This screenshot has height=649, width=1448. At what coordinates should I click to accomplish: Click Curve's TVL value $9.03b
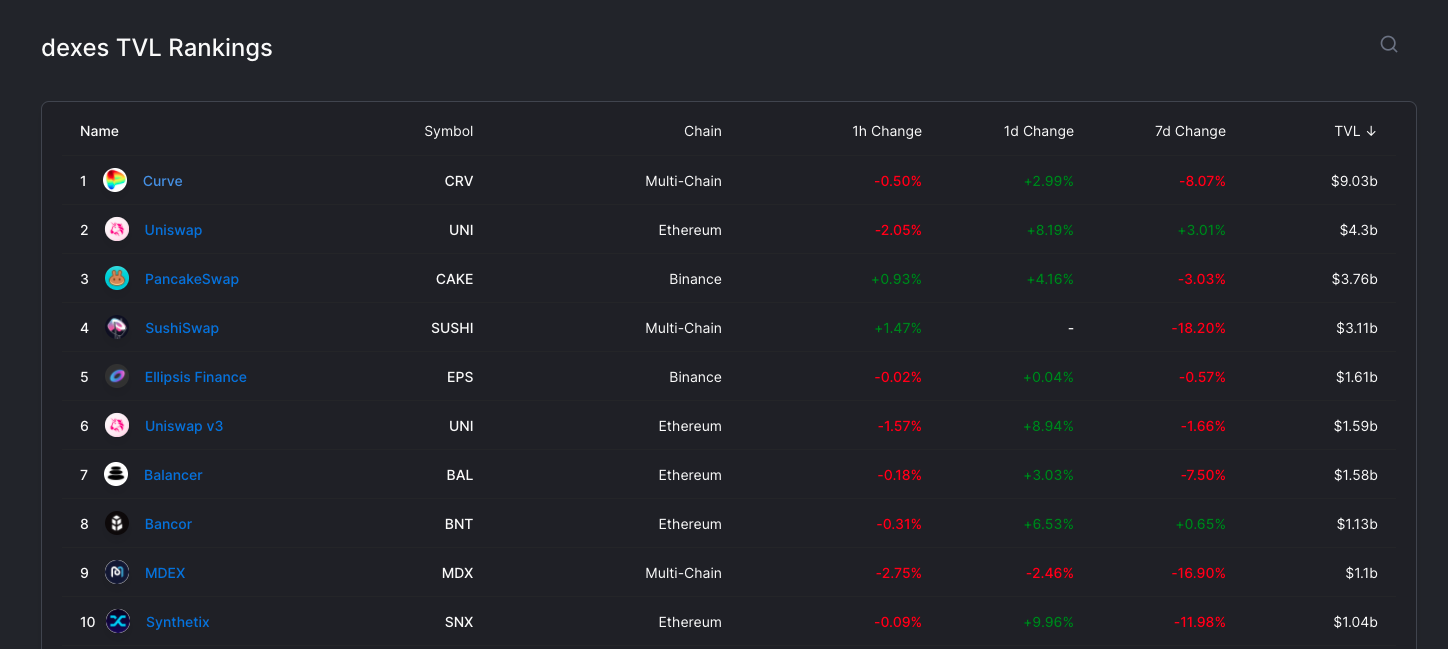(x=1354, y=181)
